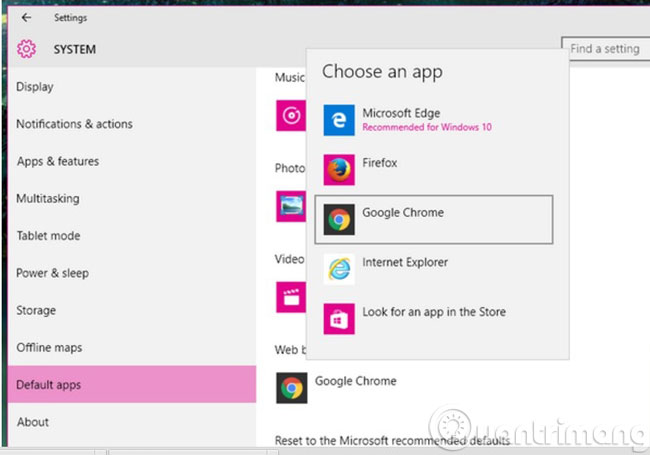Click Recommended for Windows 10 text
Viewport: 650px width, 455px height.
[x=427, y=127]
